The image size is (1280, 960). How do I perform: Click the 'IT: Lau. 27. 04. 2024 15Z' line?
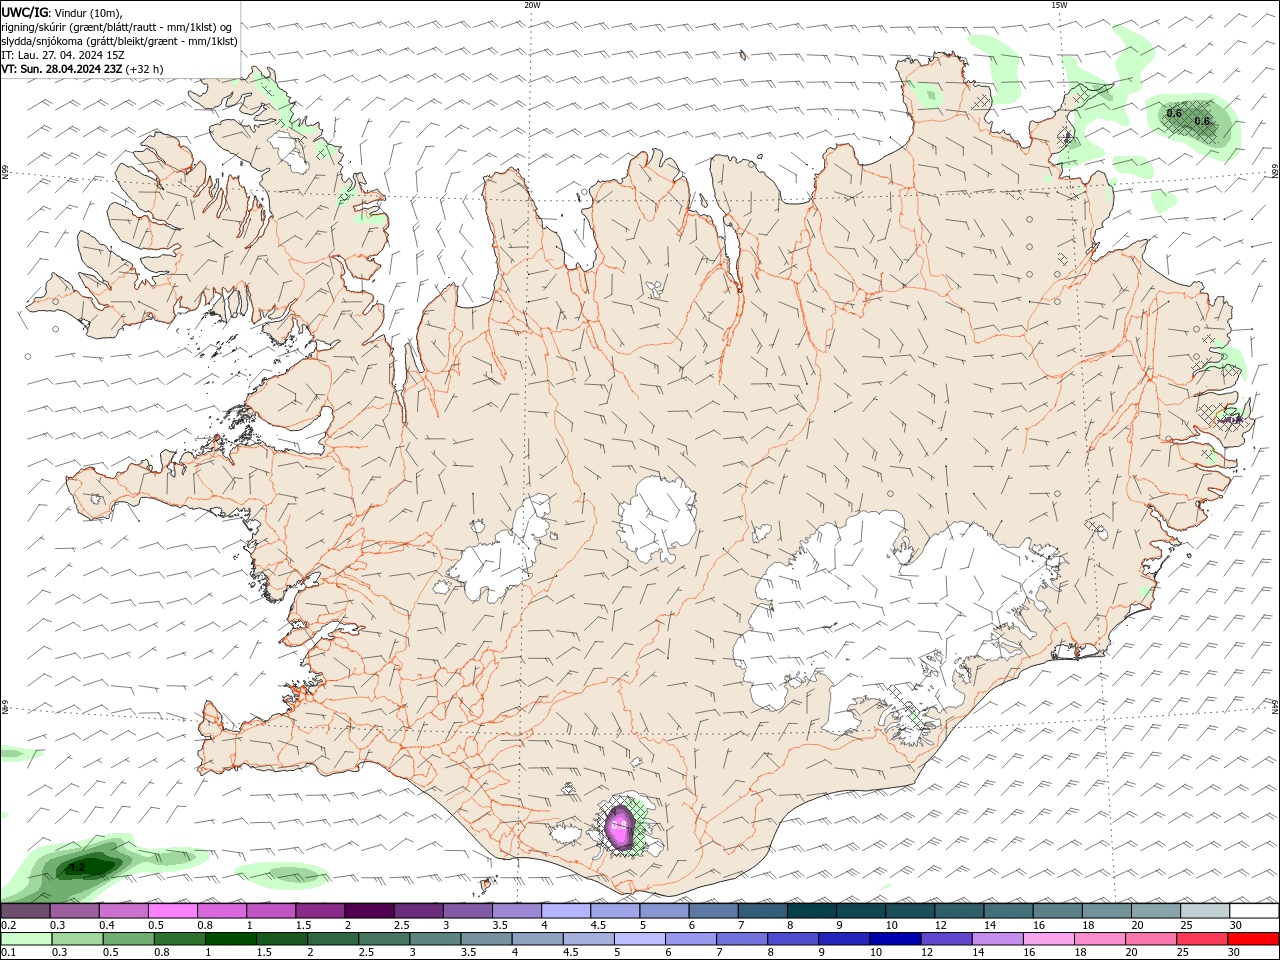pos(63,55)
